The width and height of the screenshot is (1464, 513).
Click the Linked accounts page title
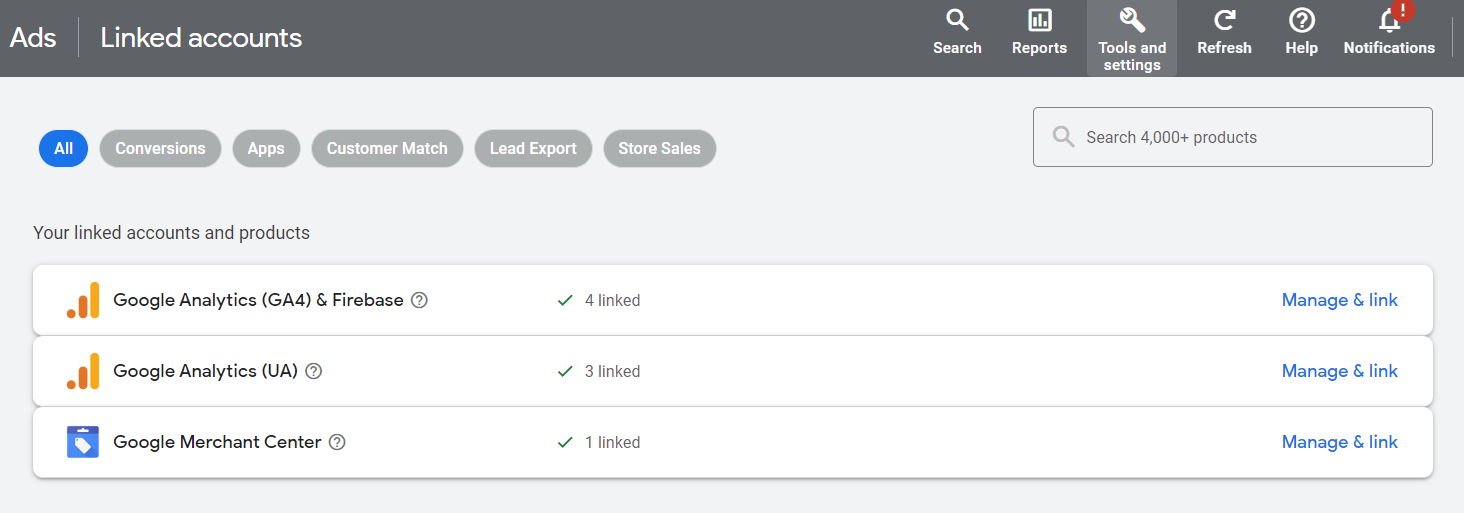point(201,38)
